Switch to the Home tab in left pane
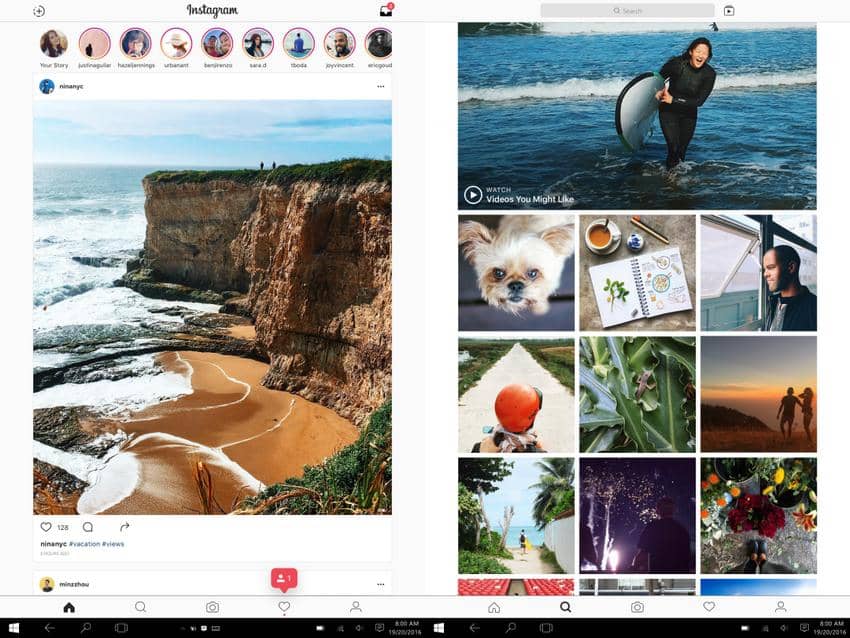The image size is (850, 638). (x=69, y=607)
